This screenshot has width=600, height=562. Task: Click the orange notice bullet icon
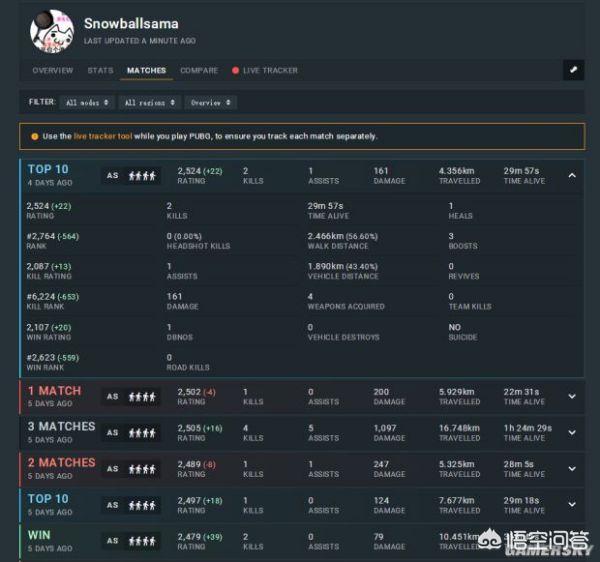[35, 137]
